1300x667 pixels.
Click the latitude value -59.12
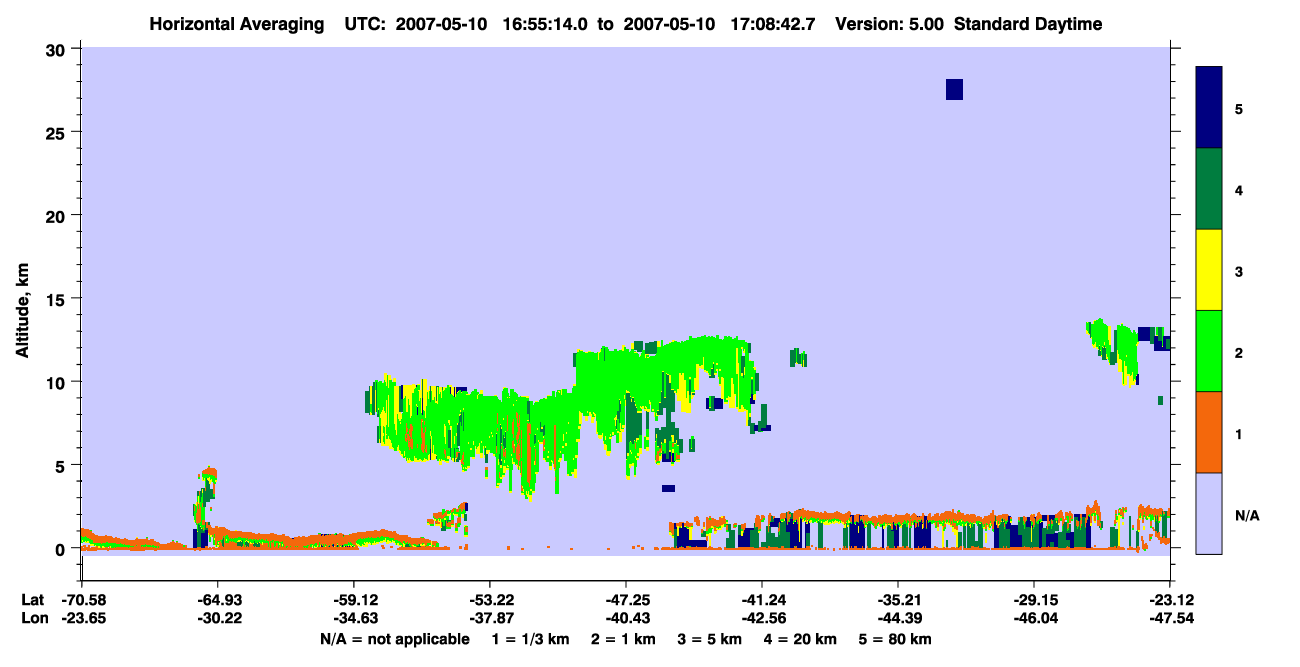(354, 599)
